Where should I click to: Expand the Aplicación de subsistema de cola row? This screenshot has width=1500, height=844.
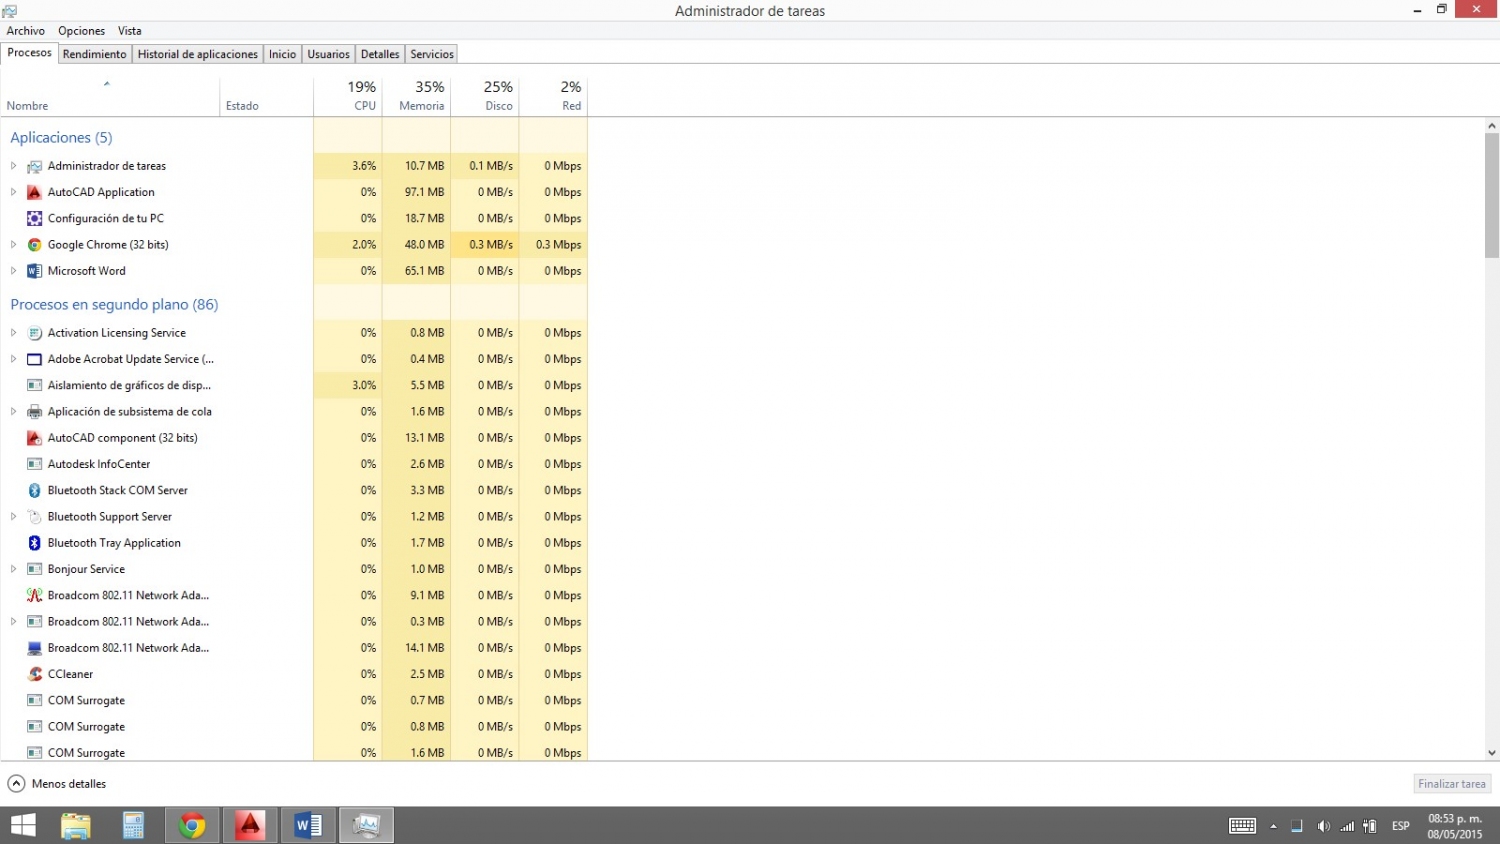13,412
